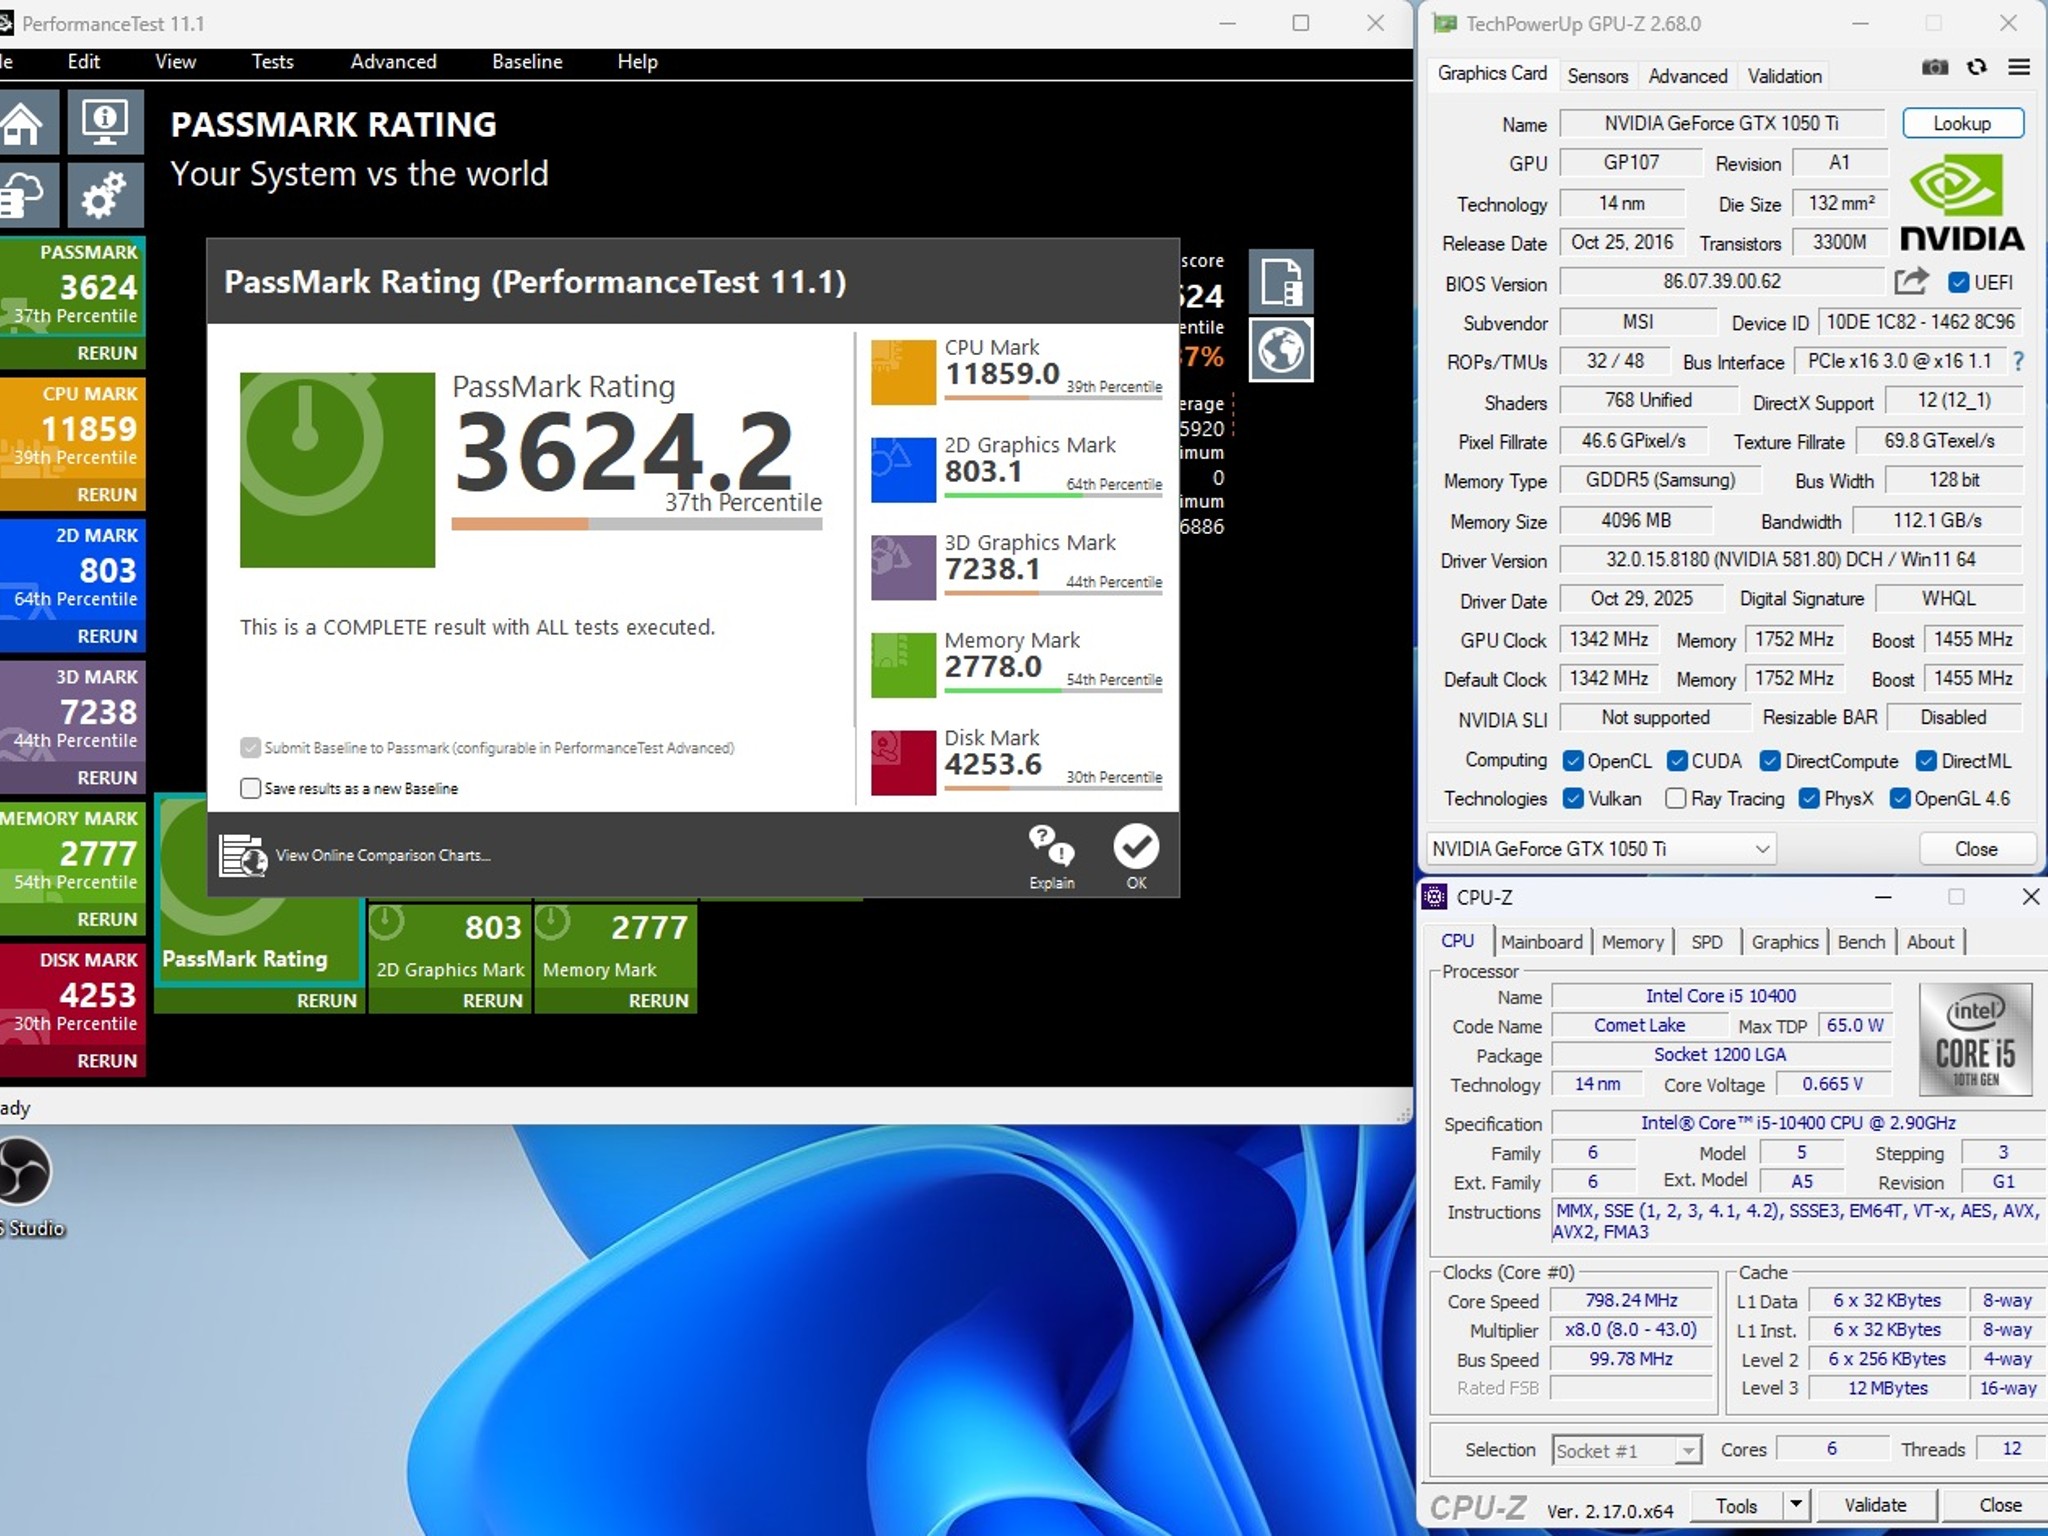This screenshot has height=1536, width=2048.
Task: Open the cloud baseline manager icon
Action: [21, 194]
